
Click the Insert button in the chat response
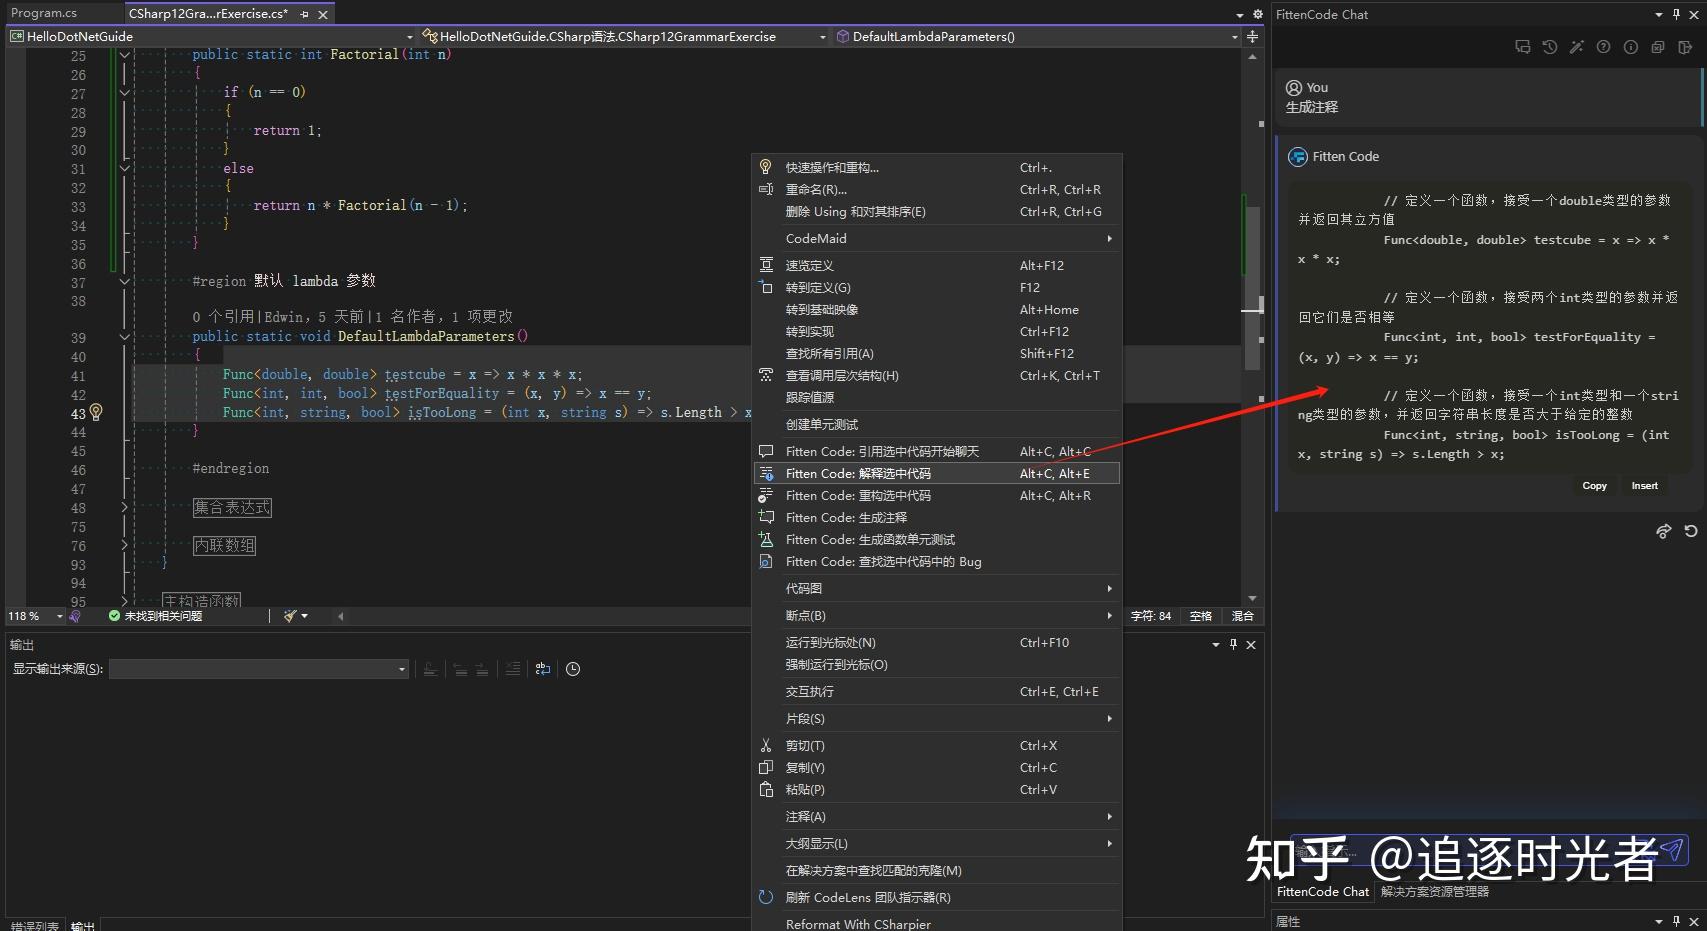tap(1645, 485)
